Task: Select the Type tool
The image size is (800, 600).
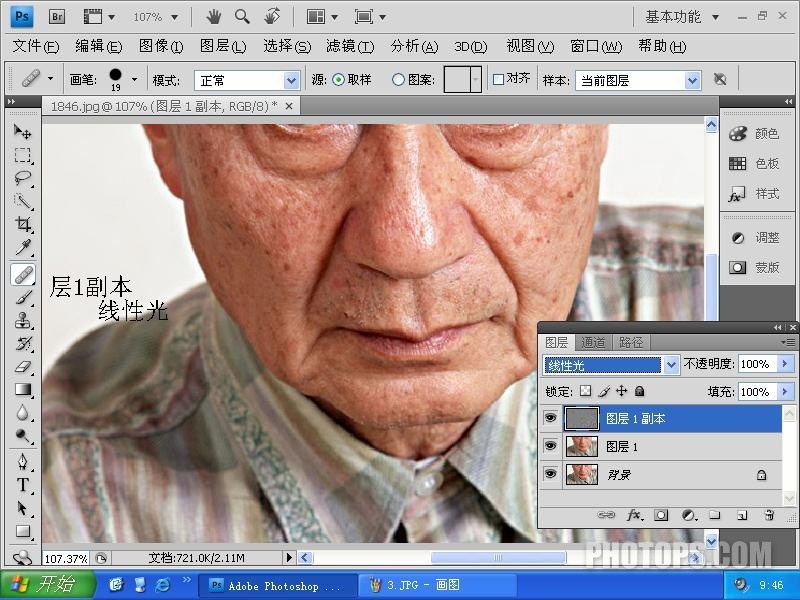Action: [22, 485]
